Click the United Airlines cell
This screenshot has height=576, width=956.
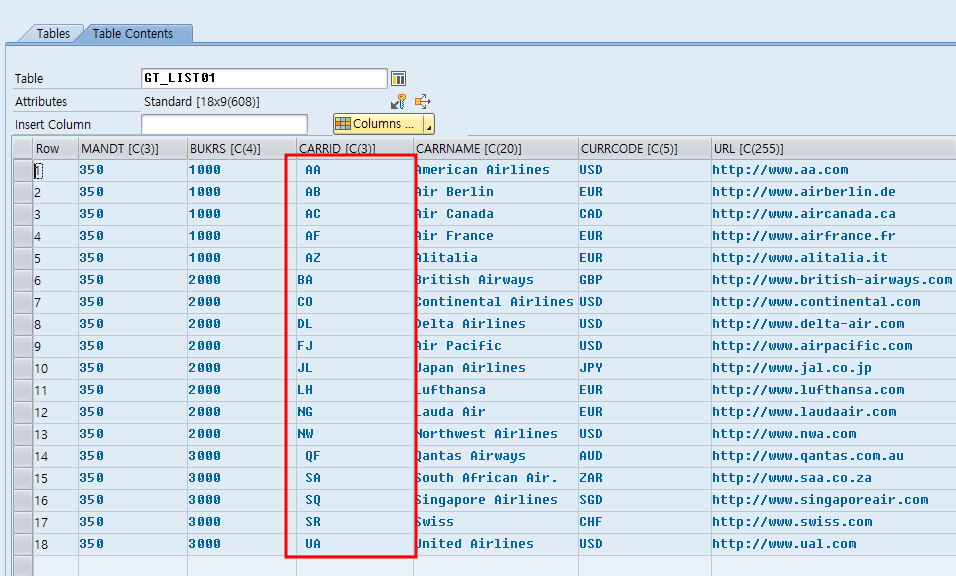[496, 544]
